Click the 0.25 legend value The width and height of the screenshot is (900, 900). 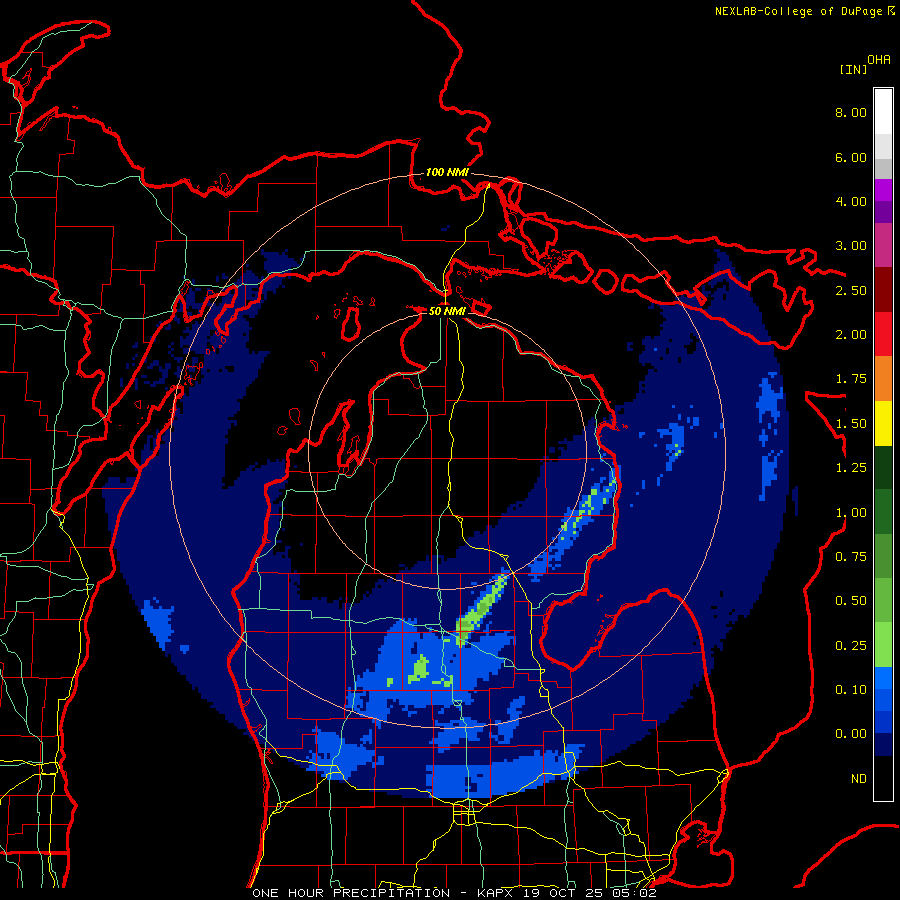851,646
